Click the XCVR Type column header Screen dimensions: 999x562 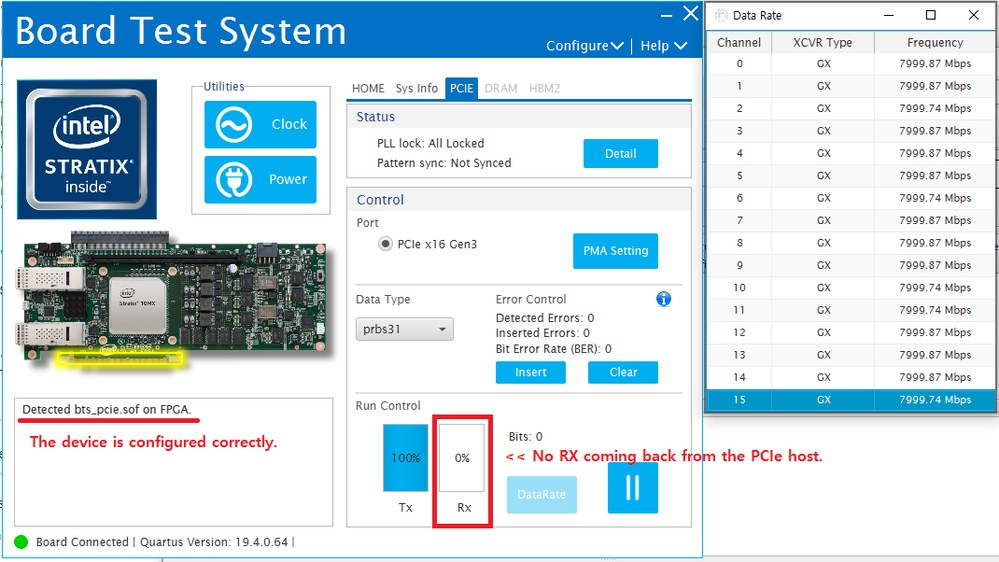(x=823, y=43)
